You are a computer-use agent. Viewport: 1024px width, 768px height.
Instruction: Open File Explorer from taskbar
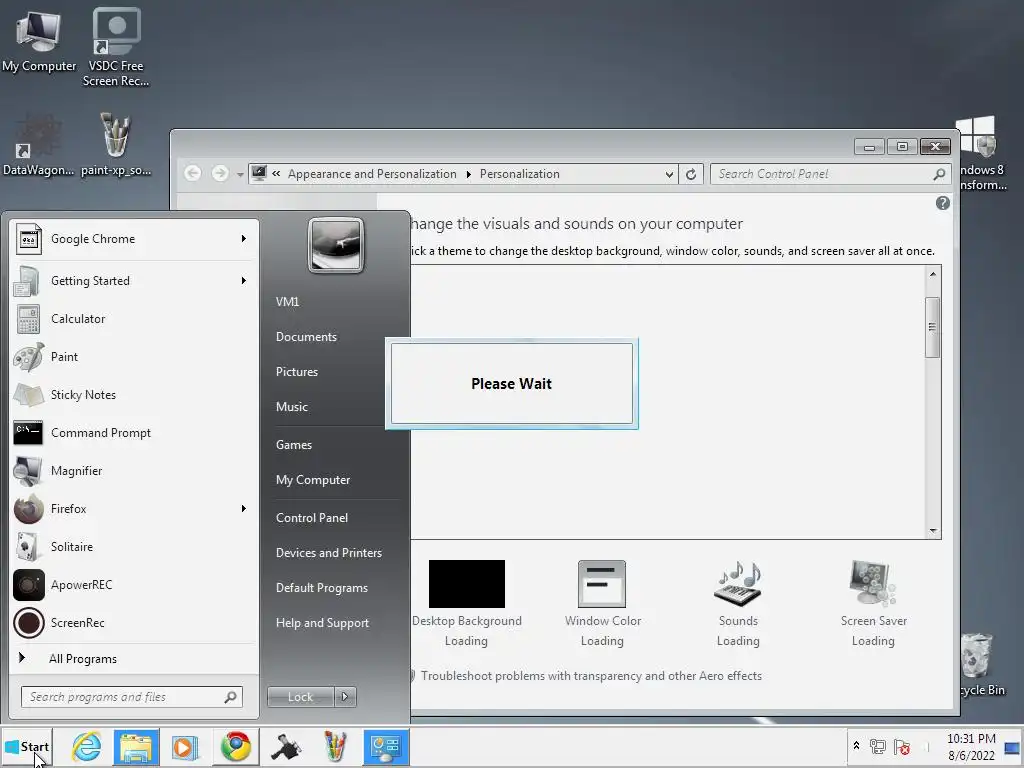click(x=136, y=747)
